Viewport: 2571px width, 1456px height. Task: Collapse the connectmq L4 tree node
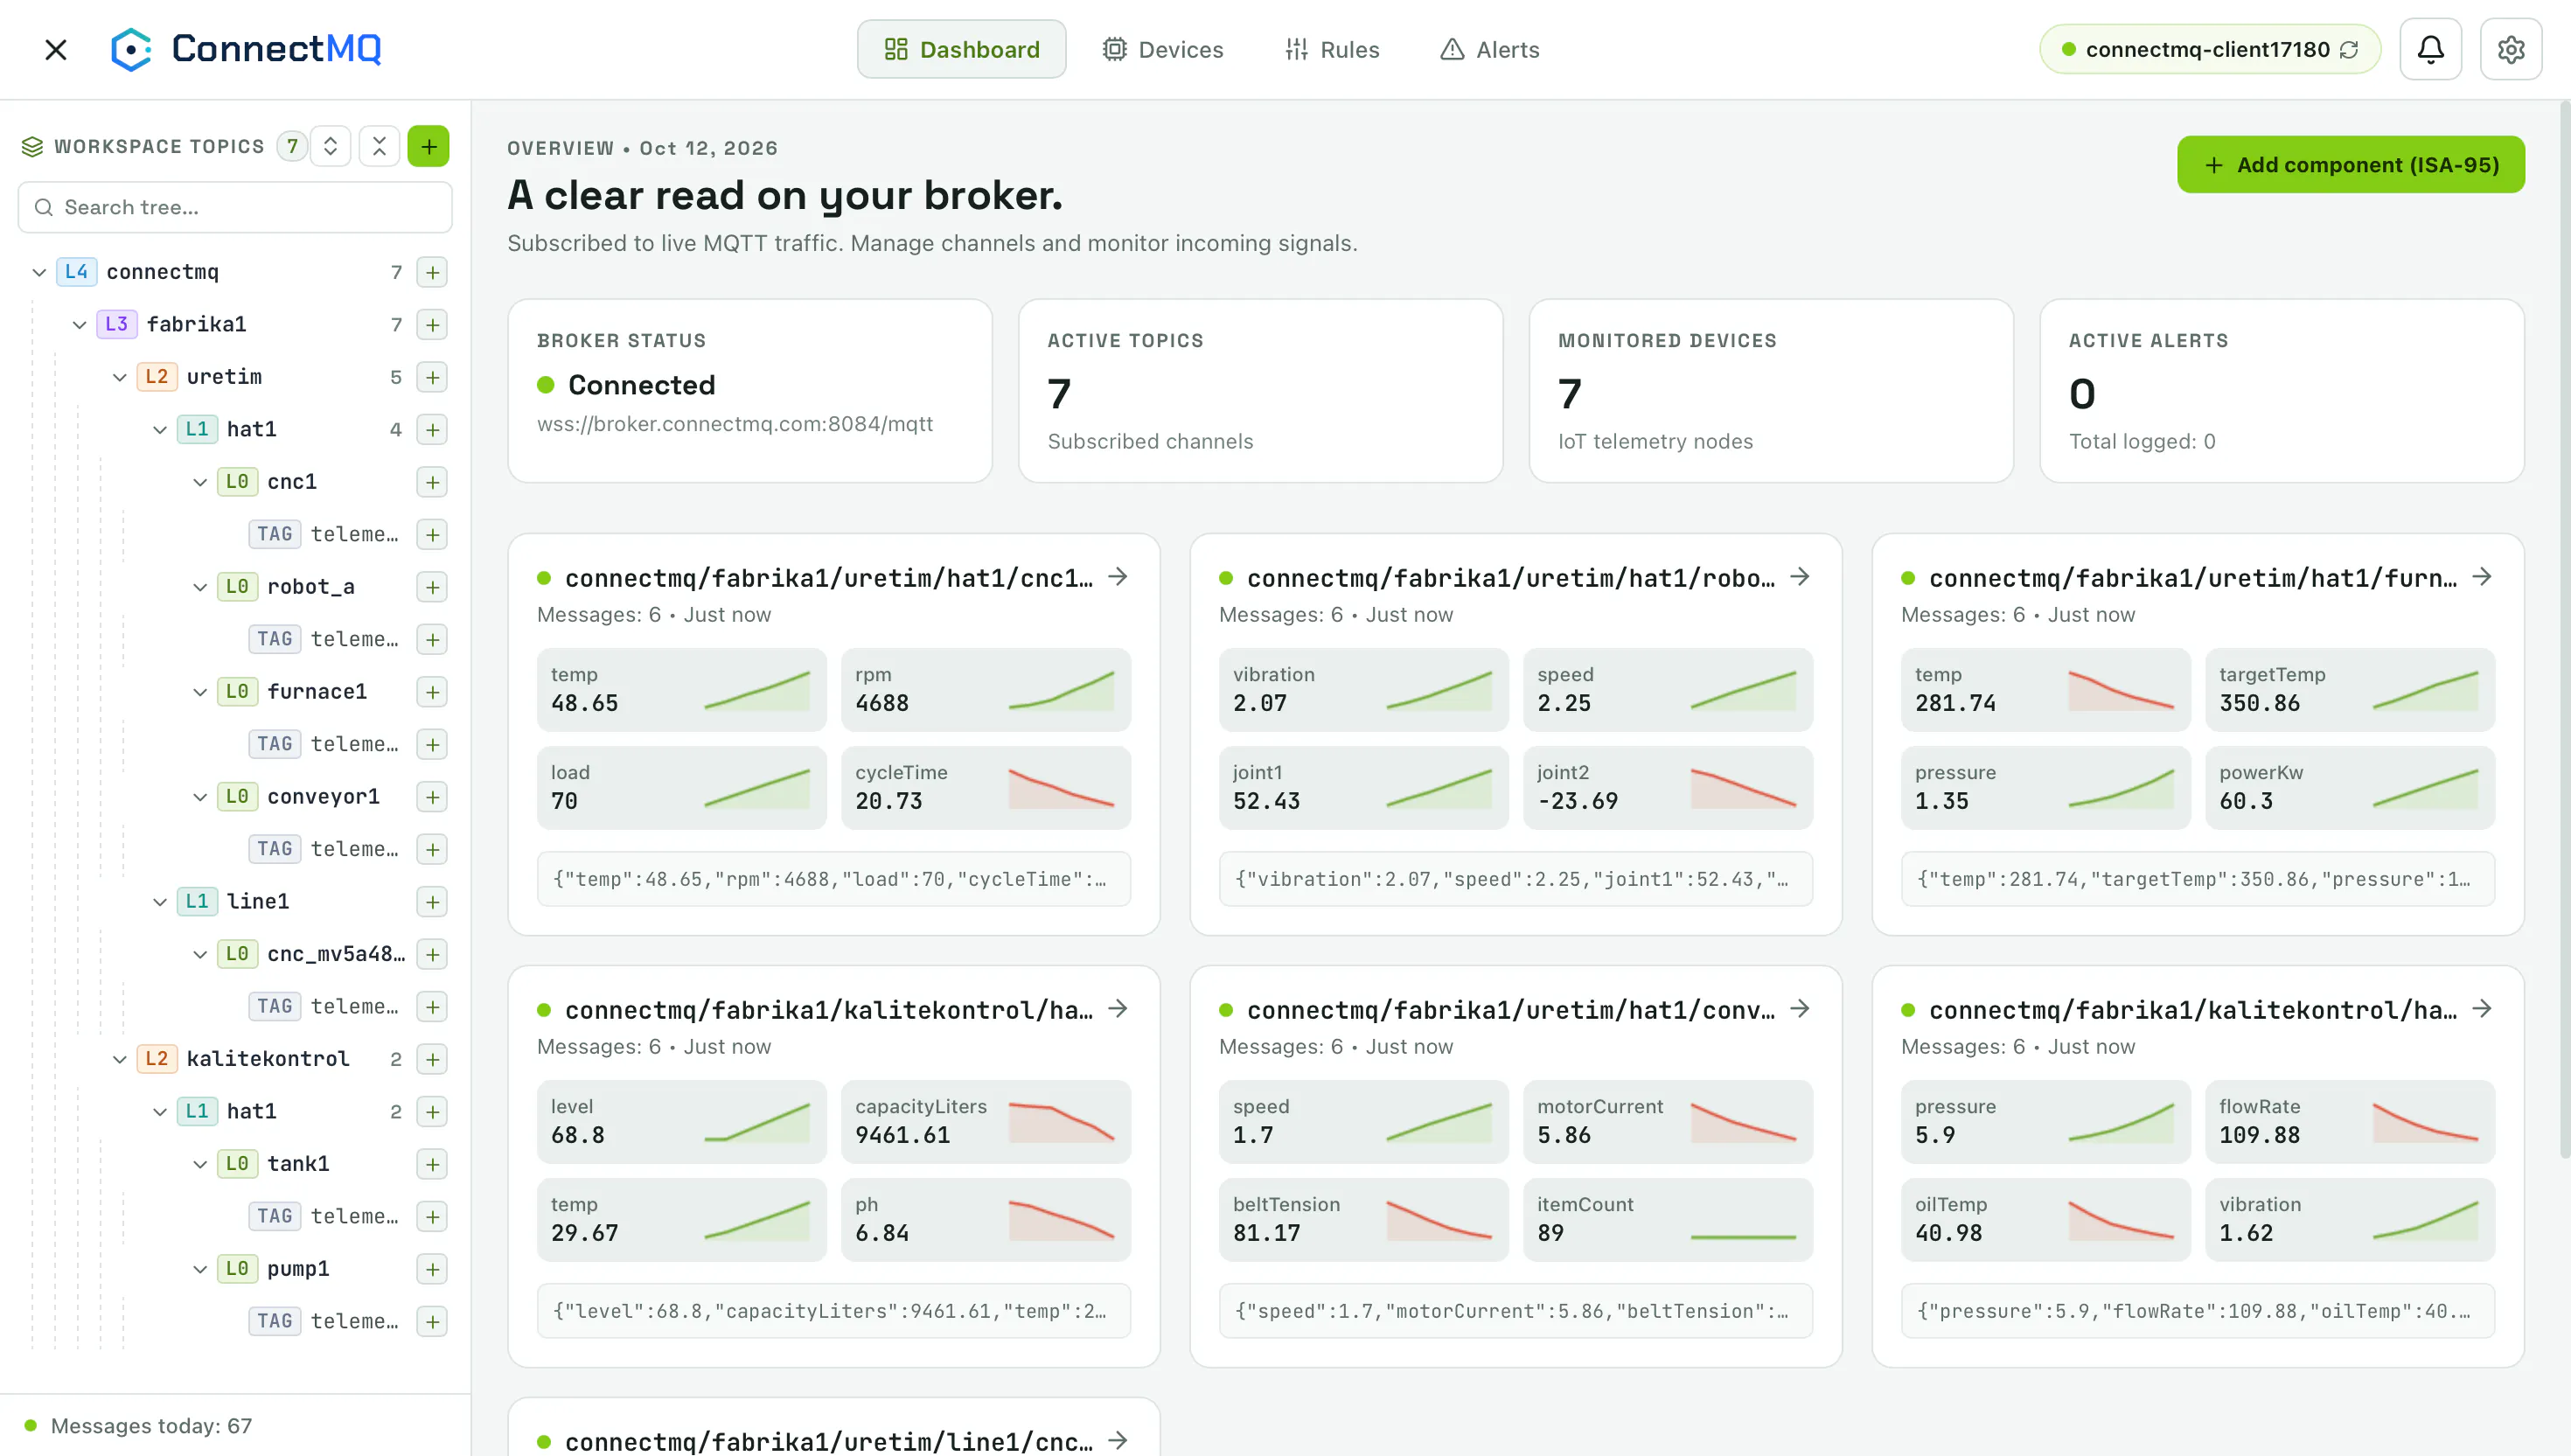[x=39, y=272]
